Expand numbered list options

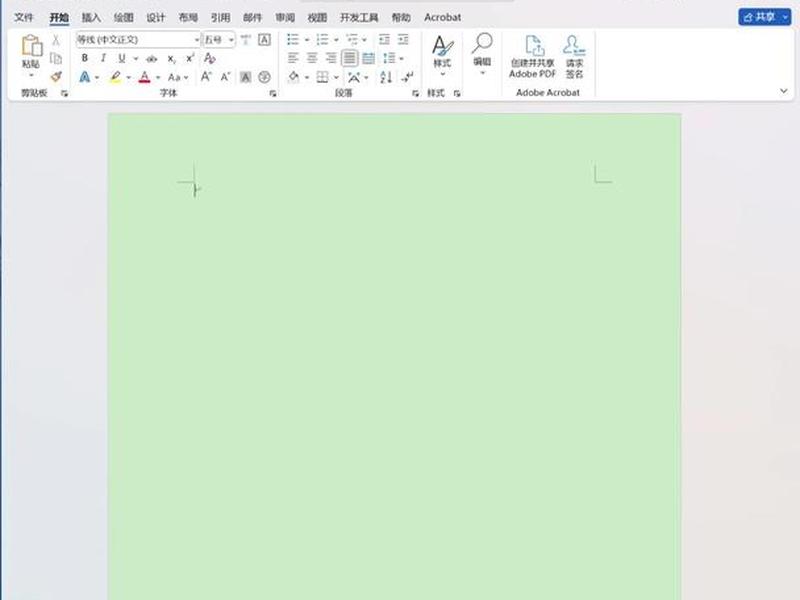click(336, 40)
